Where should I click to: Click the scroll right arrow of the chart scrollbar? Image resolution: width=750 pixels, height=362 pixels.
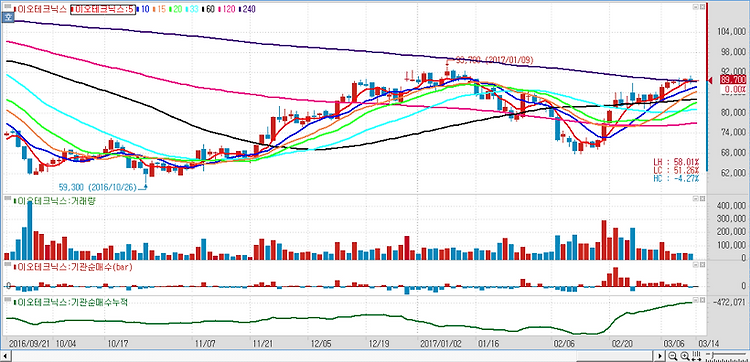[x=660, y=356]
